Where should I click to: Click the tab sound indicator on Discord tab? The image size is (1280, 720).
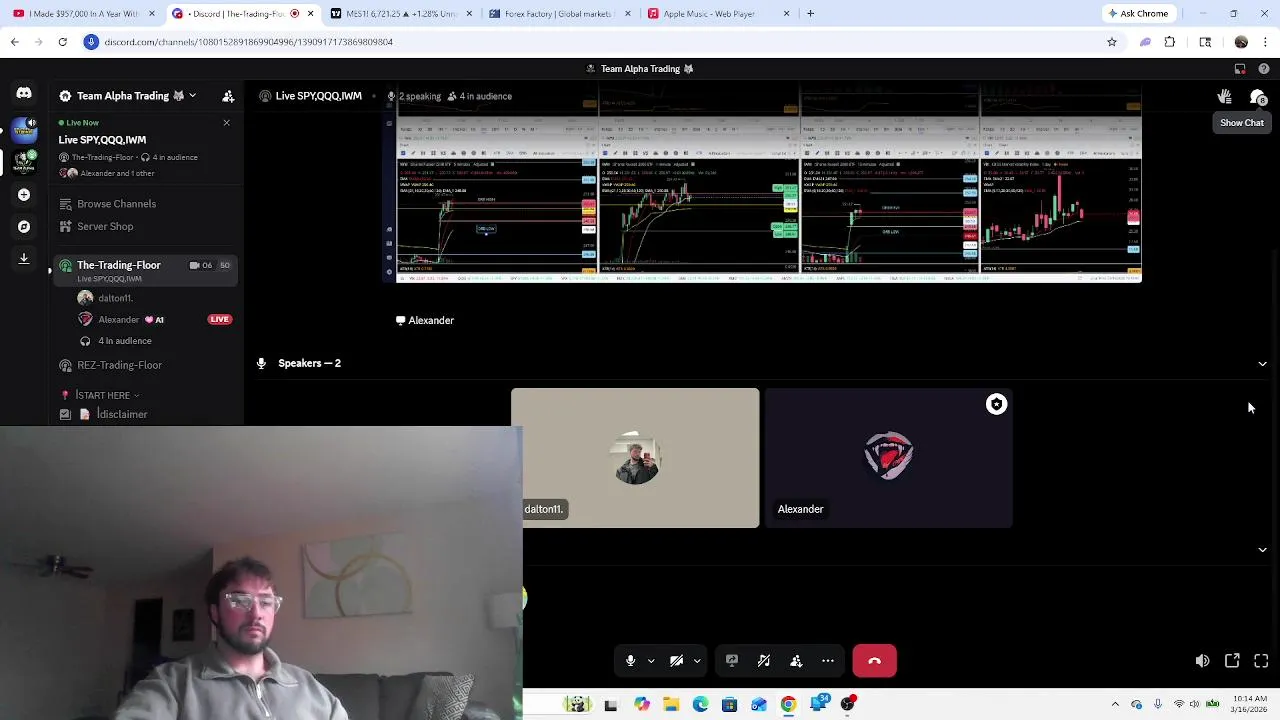294,14
